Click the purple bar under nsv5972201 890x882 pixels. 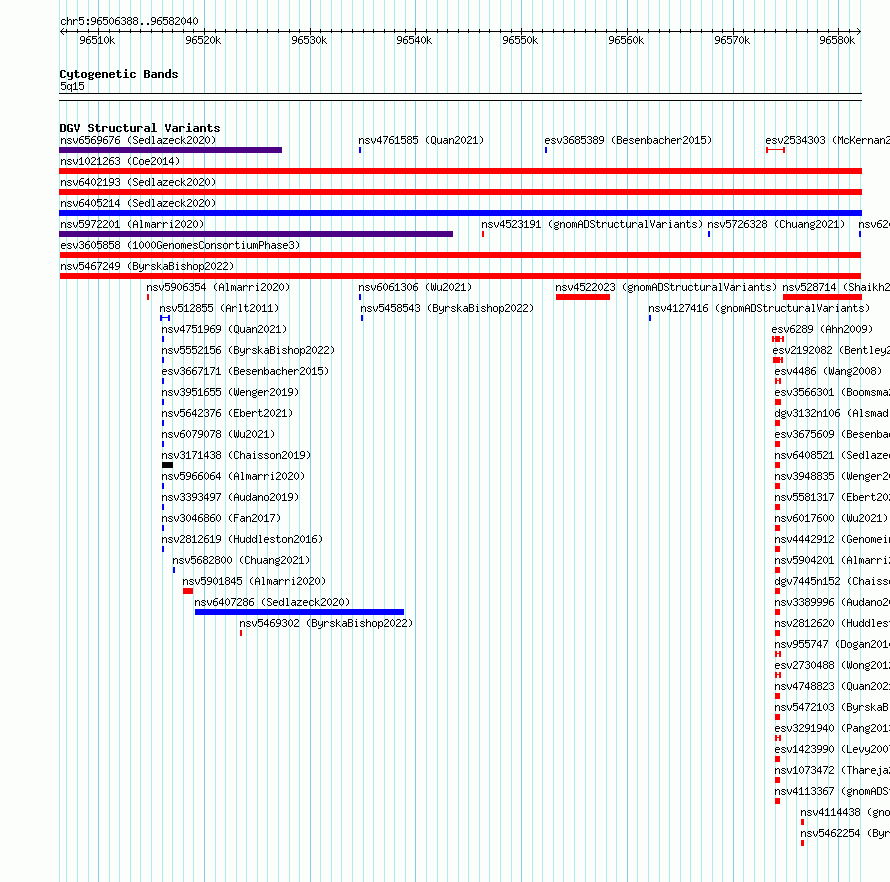pos(256,234)
